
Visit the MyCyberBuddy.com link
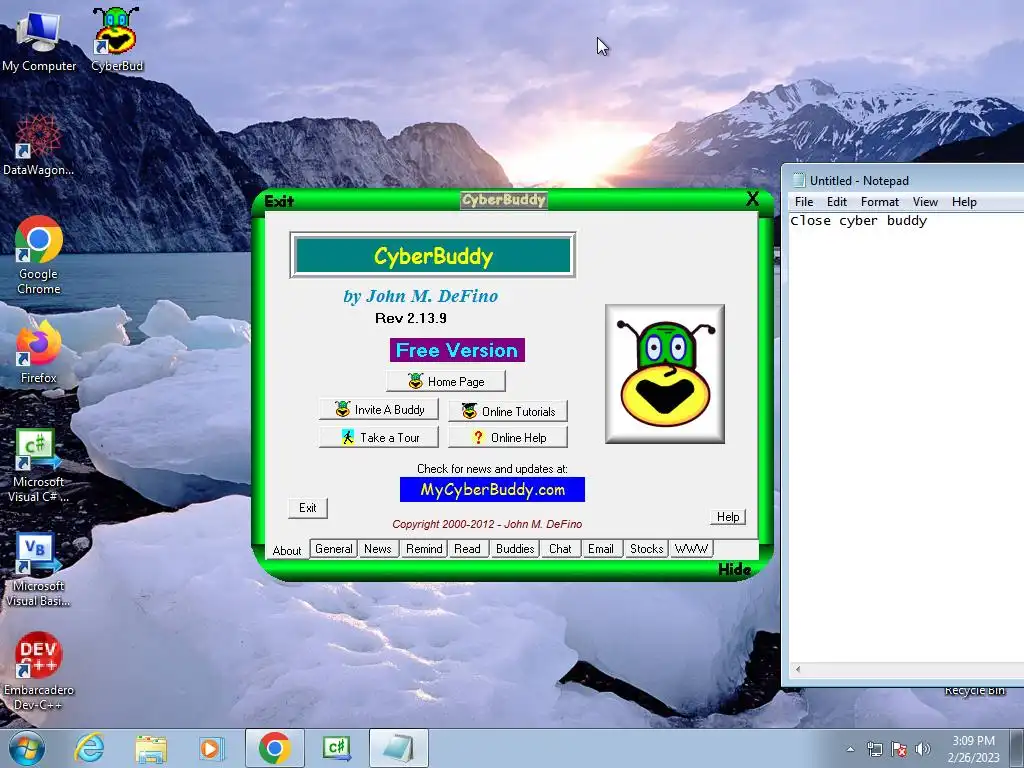click(x=492, y=490)
